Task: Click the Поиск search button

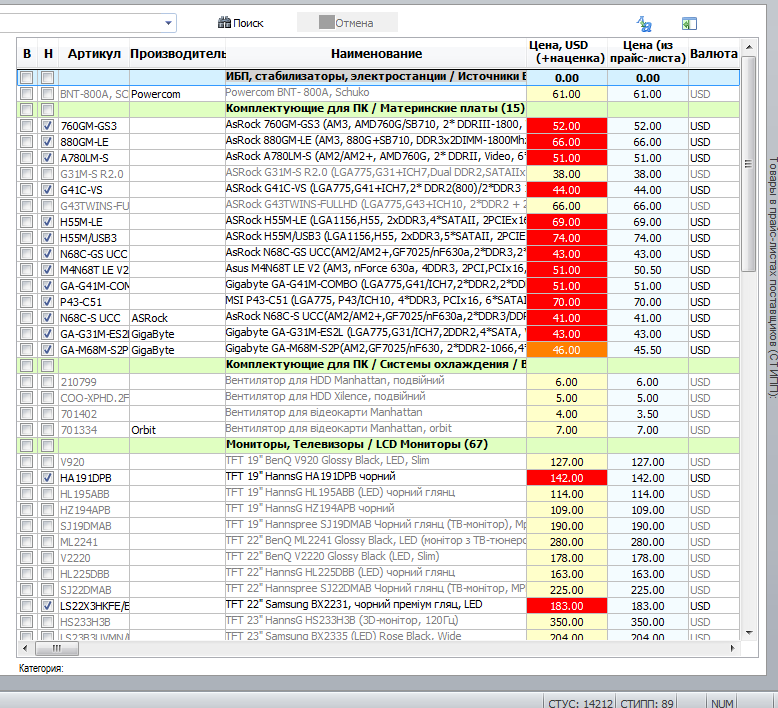Action: tap(241, 23)
